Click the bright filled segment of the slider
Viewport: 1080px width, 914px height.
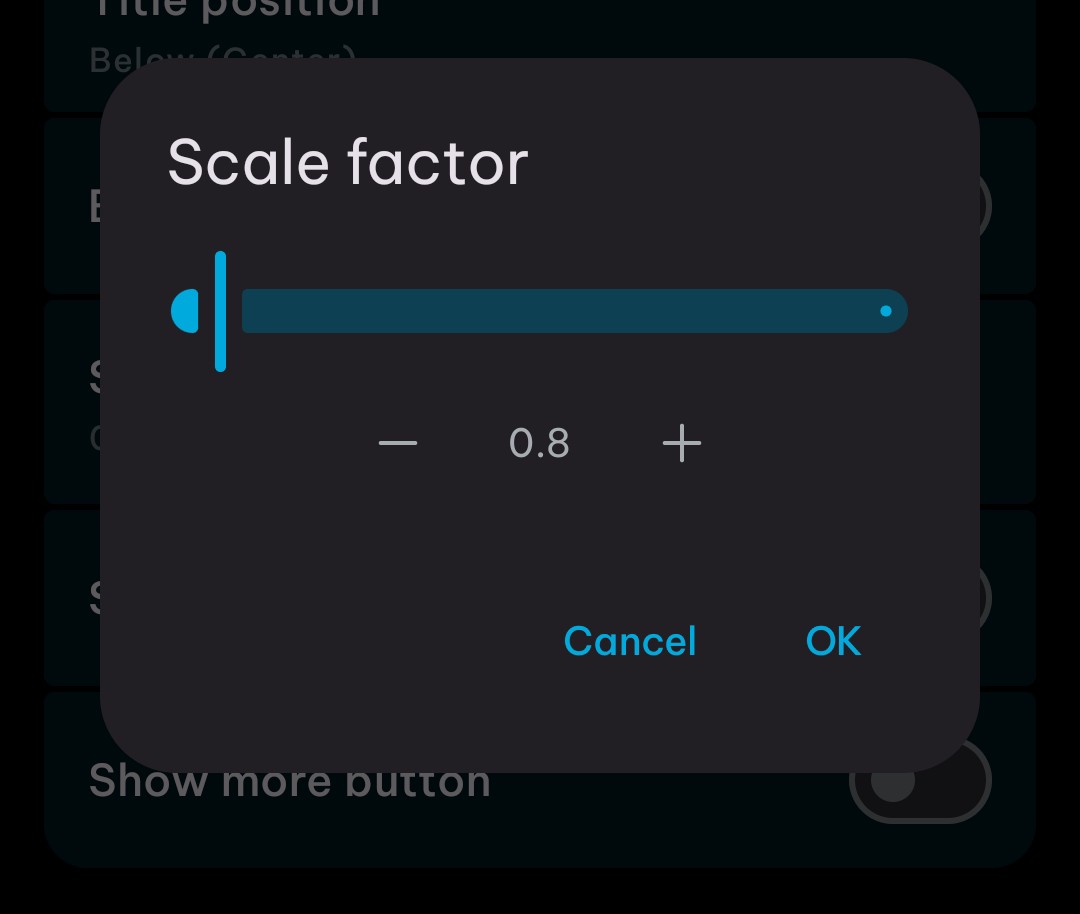185,311
